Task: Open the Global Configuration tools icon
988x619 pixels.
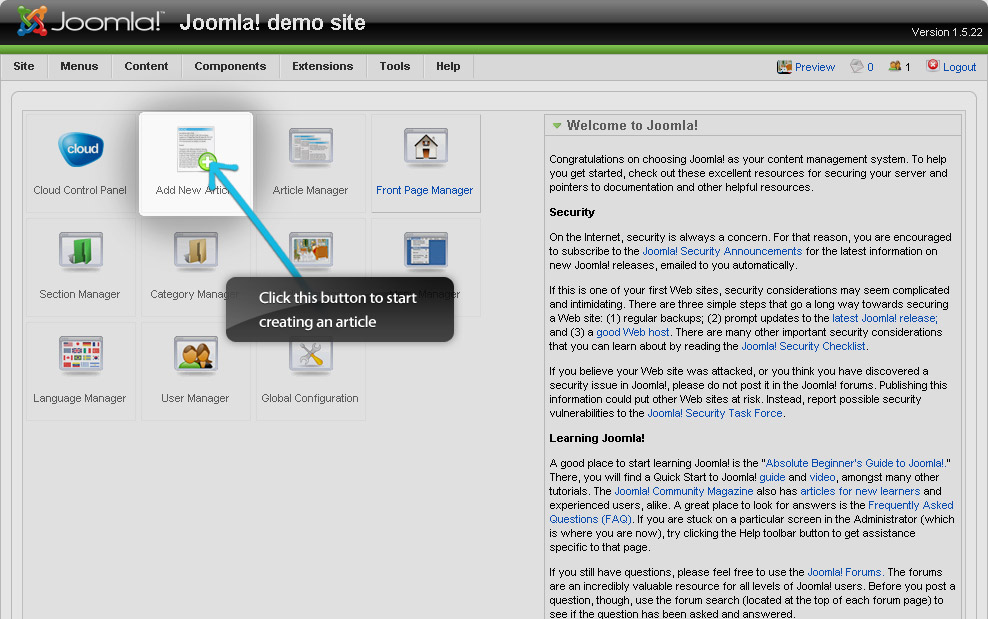Action: click(x=311, y=356)
